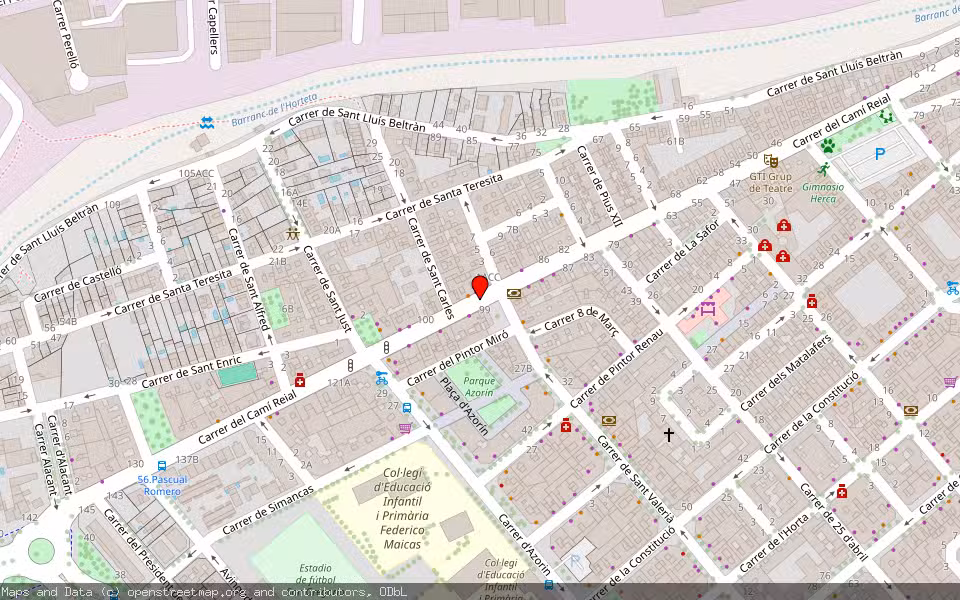Click the running figure icon at Gimnasio Herca
960x600 pixels.
tap(824, 168)
